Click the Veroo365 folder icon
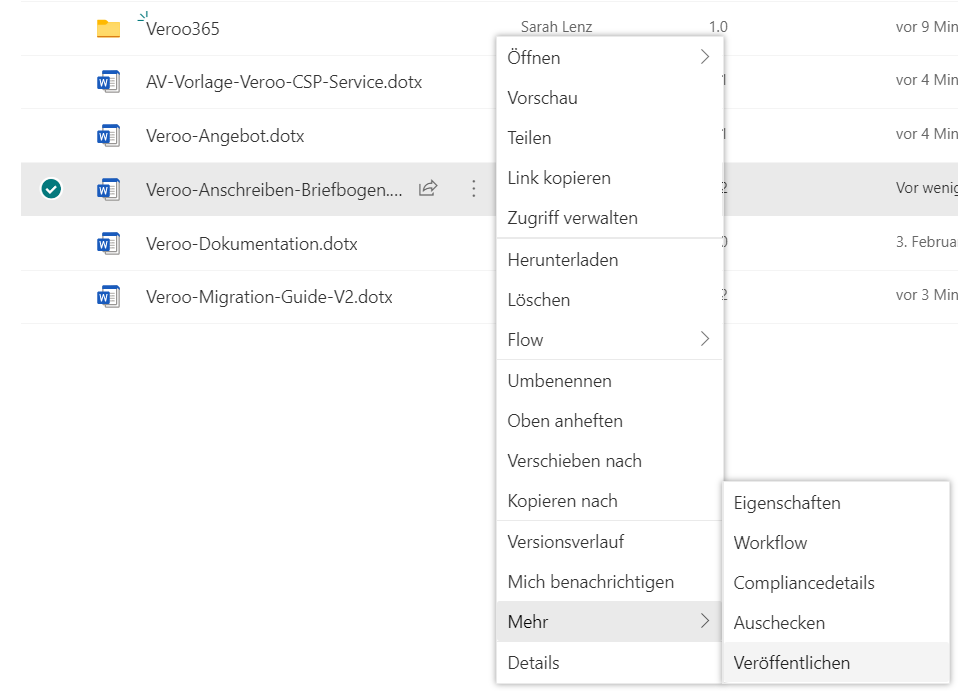Screen dimensions: 958x691 (108, 29)
